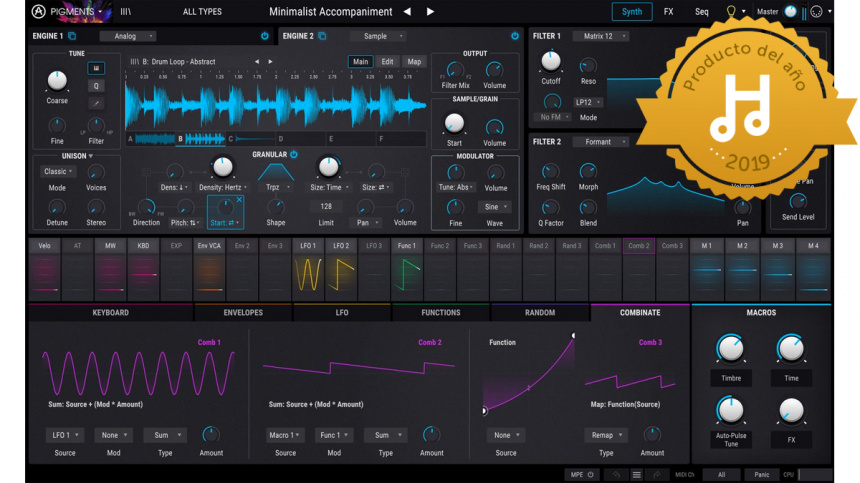Open the preset browser bars icon
This screenshot has width=860, height=483.
(126, 12)
